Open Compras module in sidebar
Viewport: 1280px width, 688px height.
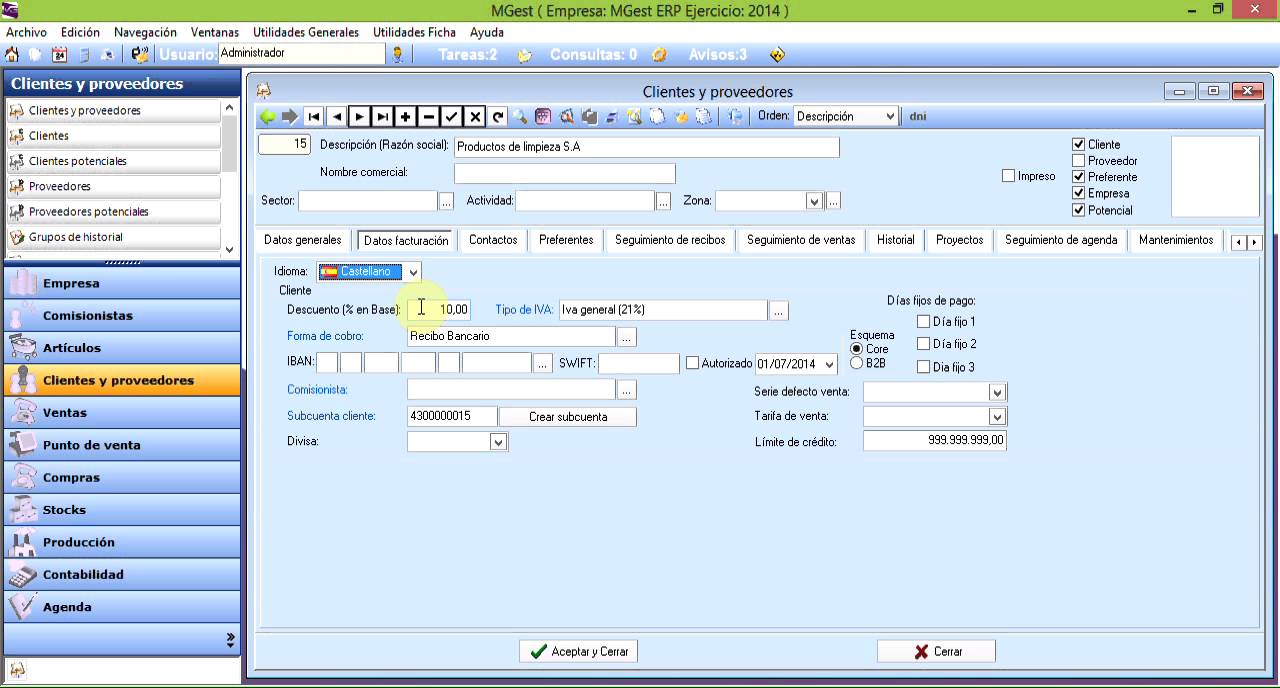pyautogui.click(x=121, y=477)
